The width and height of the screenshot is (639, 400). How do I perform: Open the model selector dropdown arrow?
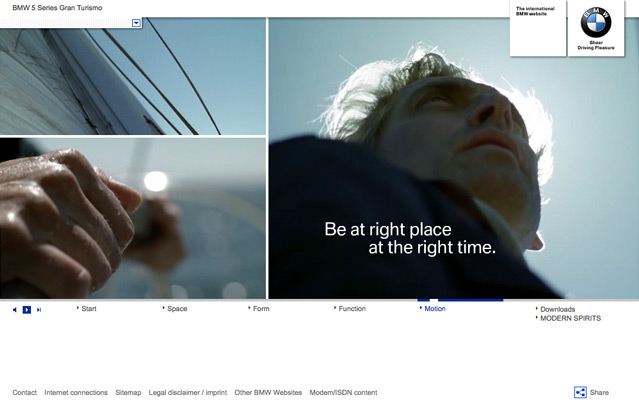pyautogui.click(x=136, y=22)
